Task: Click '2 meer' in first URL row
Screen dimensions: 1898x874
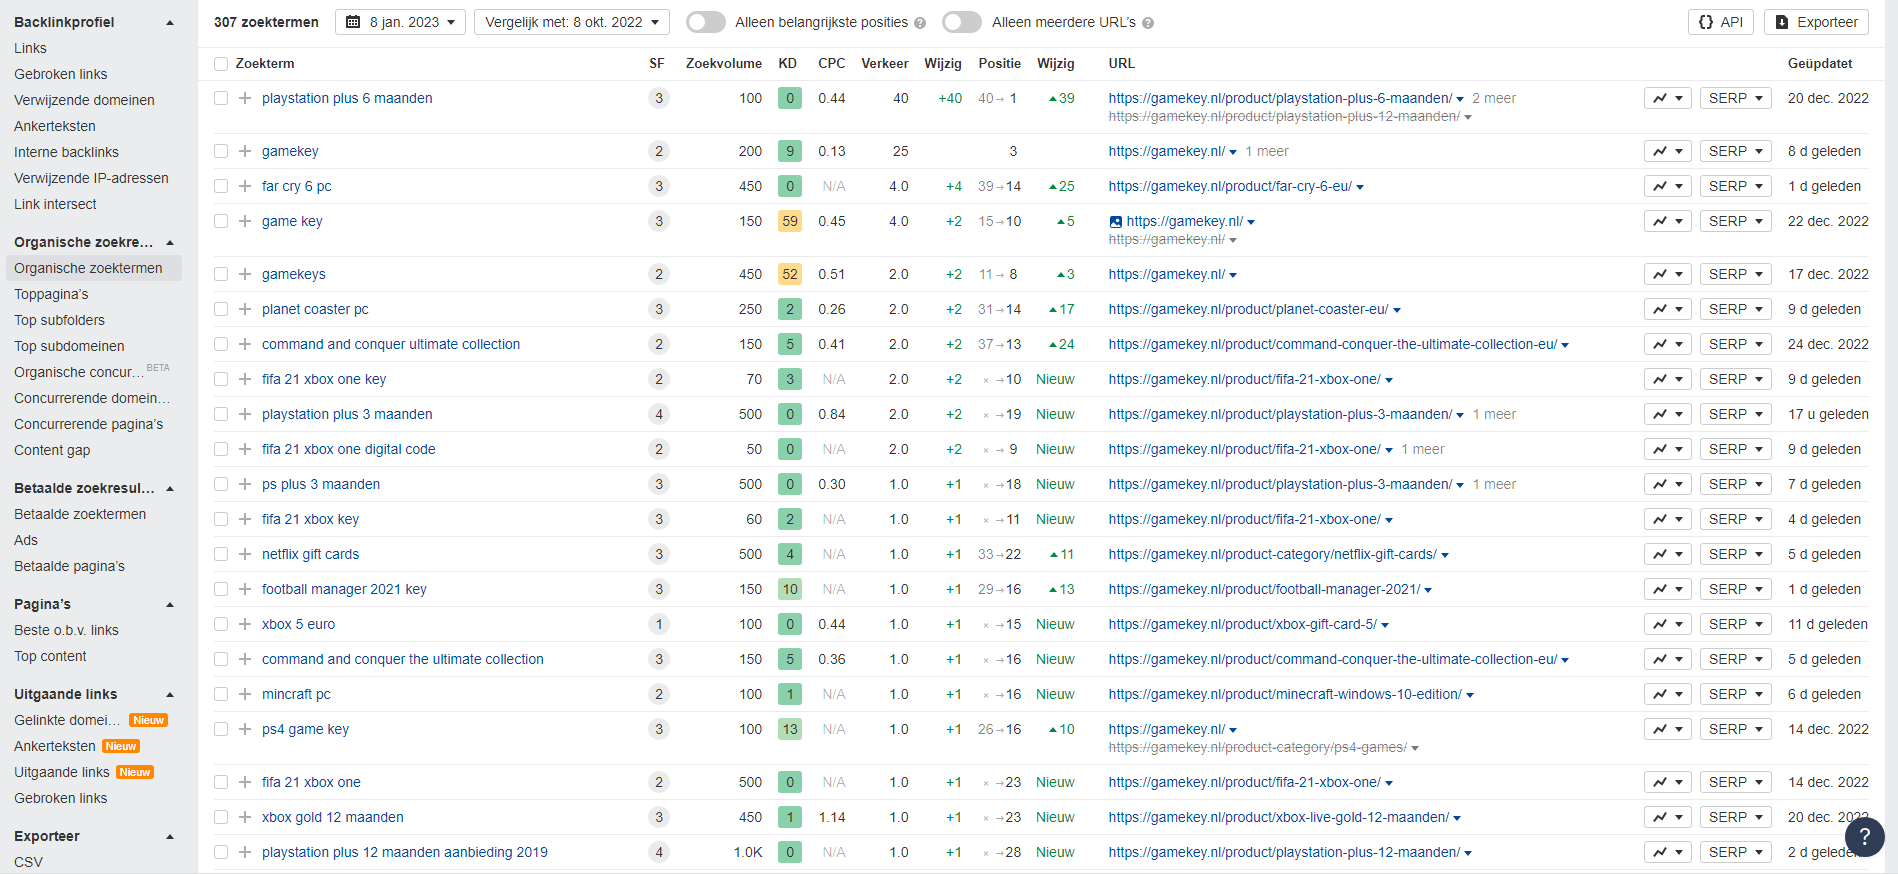Action: 1494,98
